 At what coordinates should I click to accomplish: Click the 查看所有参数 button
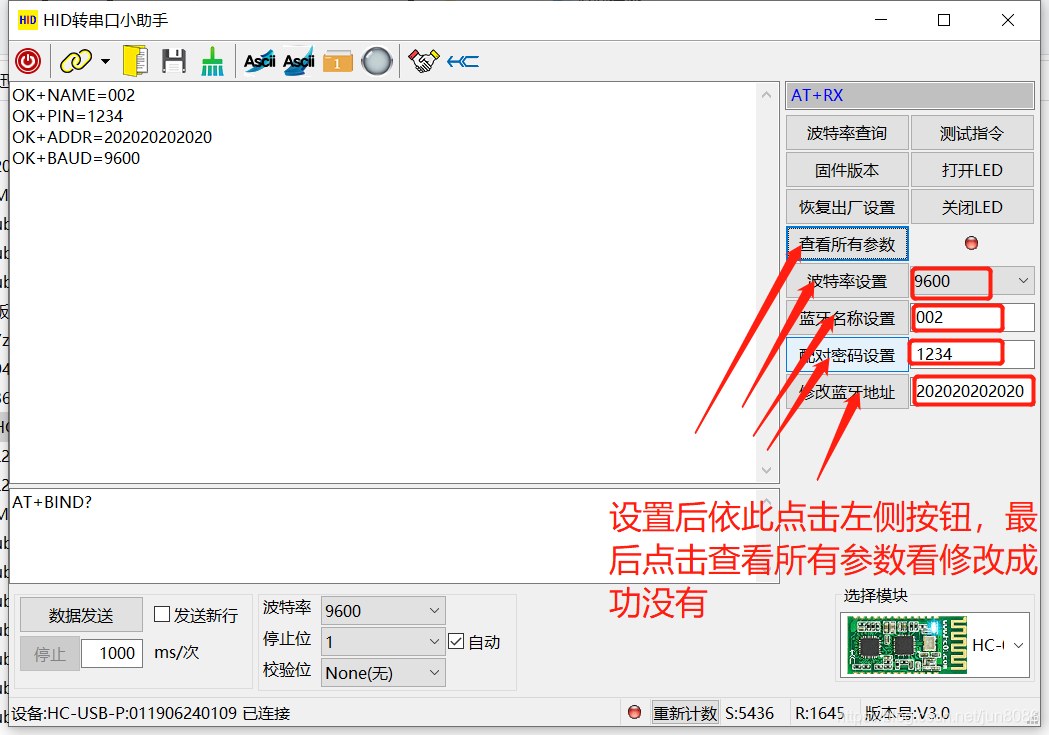(847, 243)
